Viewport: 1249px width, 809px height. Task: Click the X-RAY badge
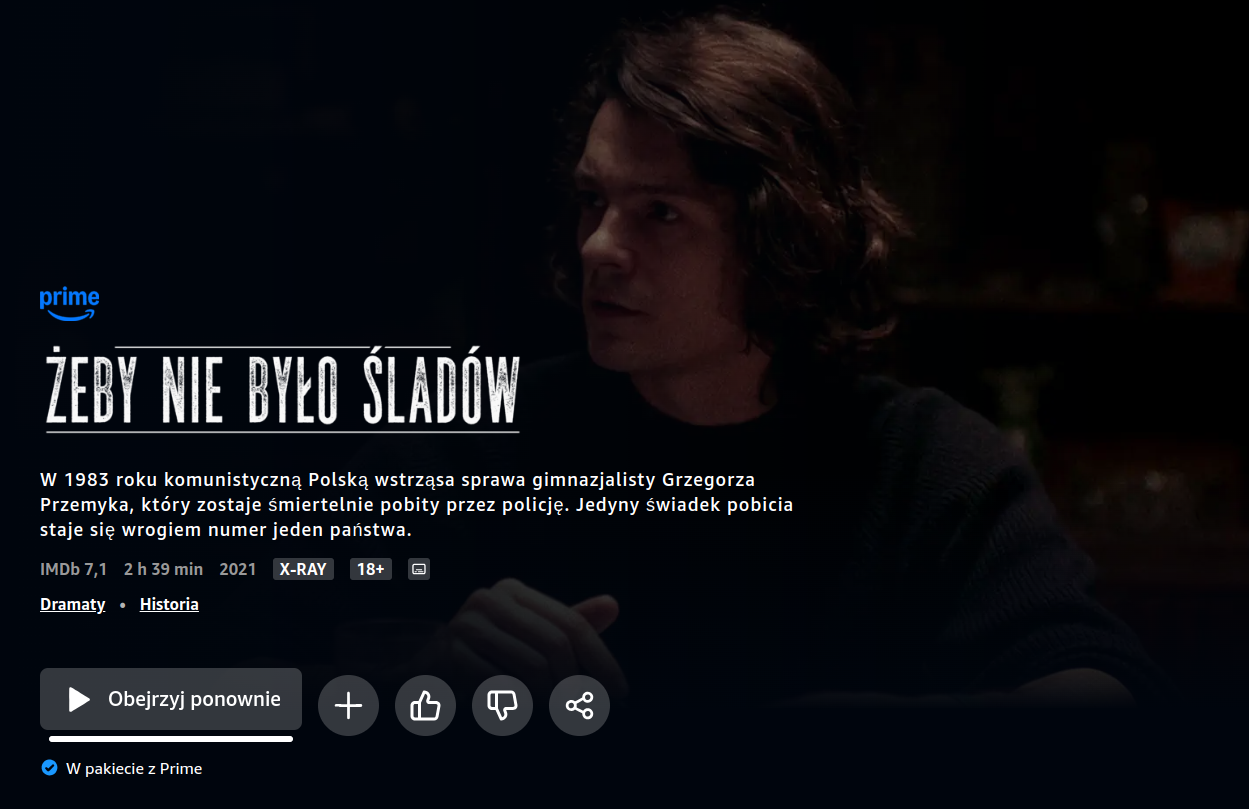(x=303, y=569)
